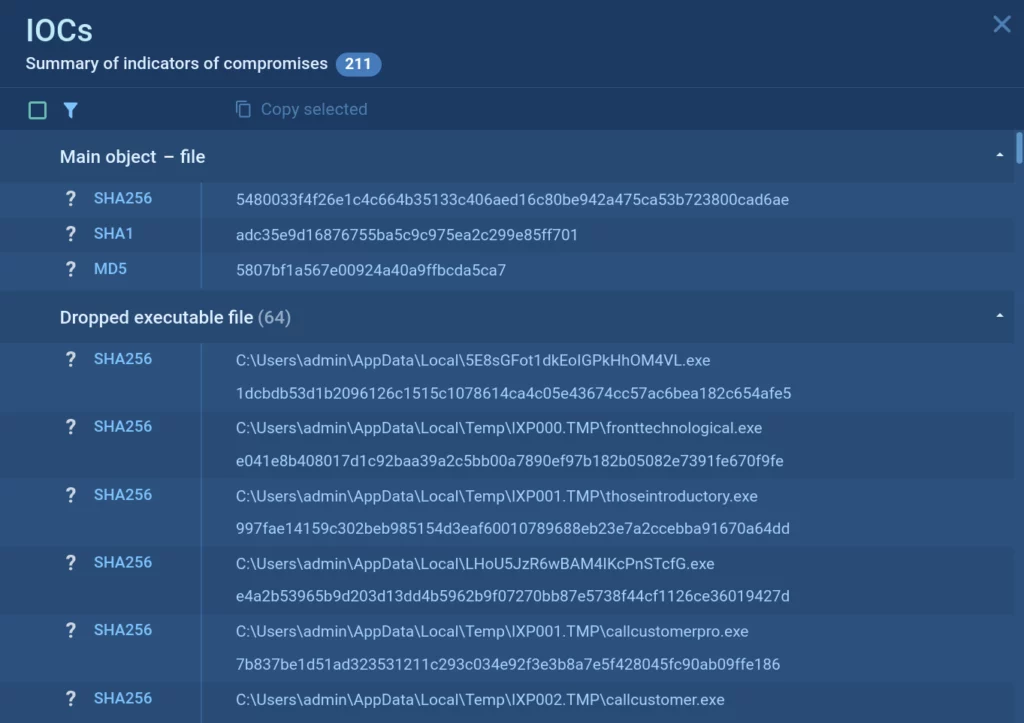Click the 211 indicators count badge
The image size is (1024, 723).
coord(358,64)
